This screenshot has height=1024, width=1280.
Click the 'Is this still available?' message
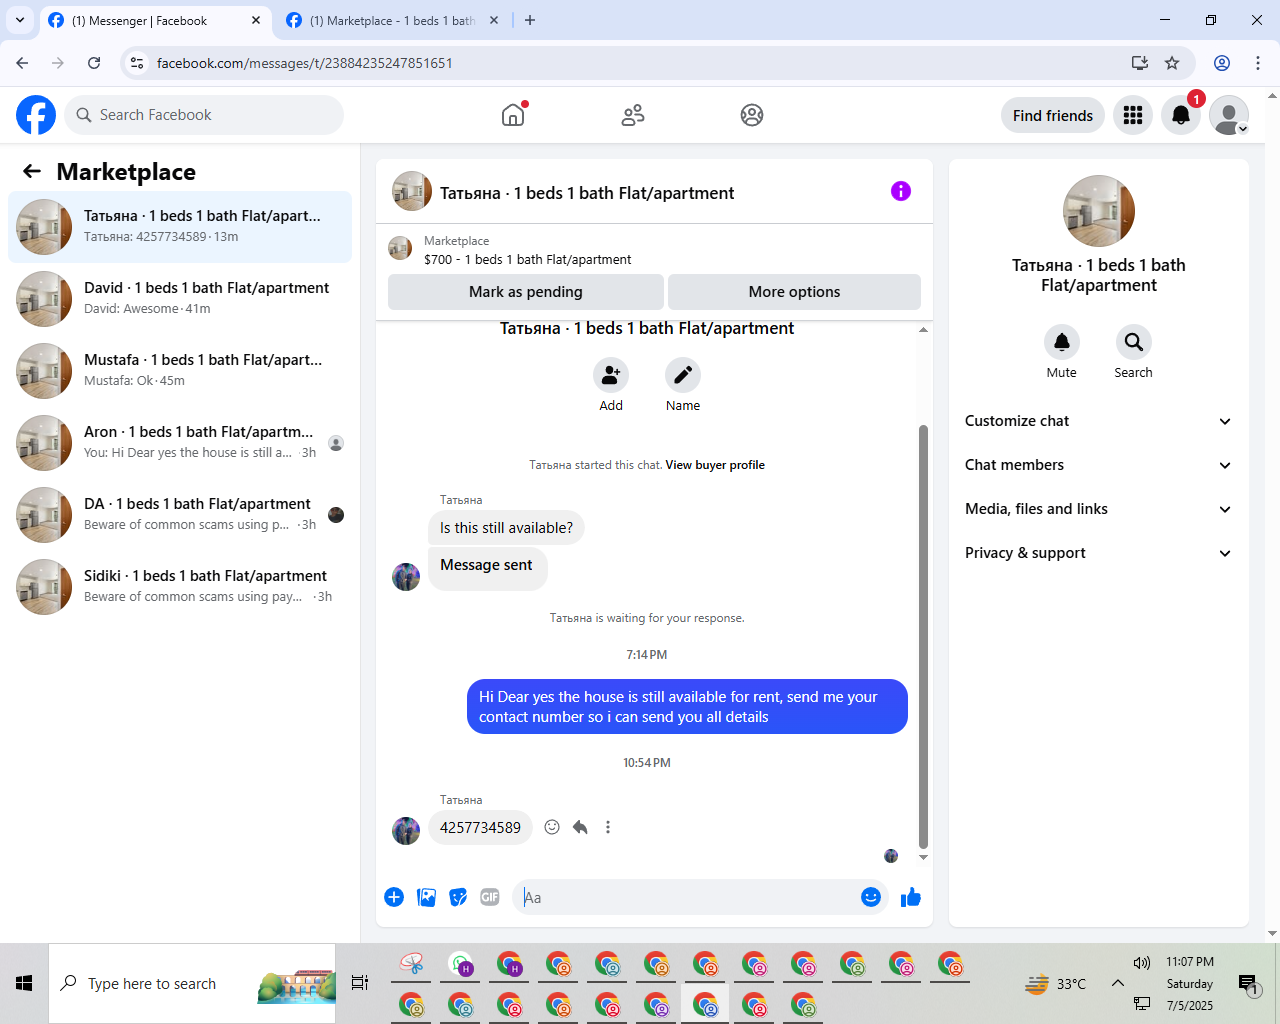tap(506, 528)
